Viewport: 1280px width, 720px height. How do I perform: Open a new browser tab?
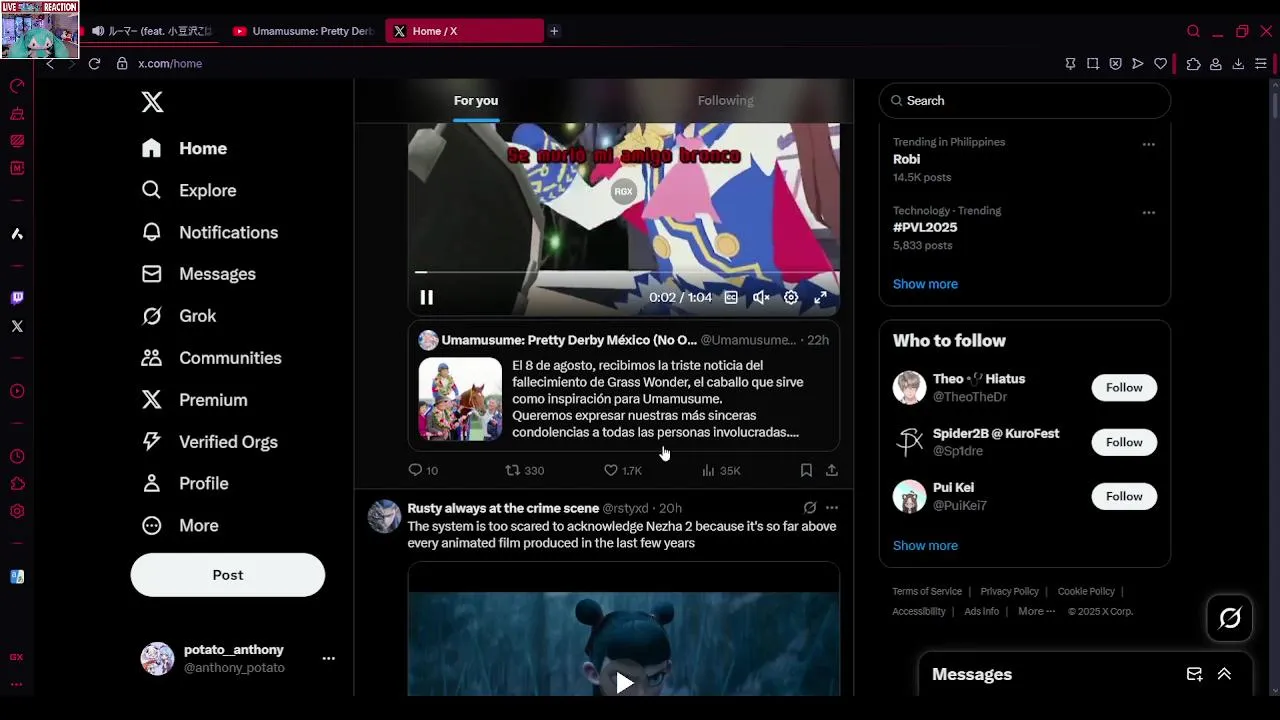click(x=554, y=31)
